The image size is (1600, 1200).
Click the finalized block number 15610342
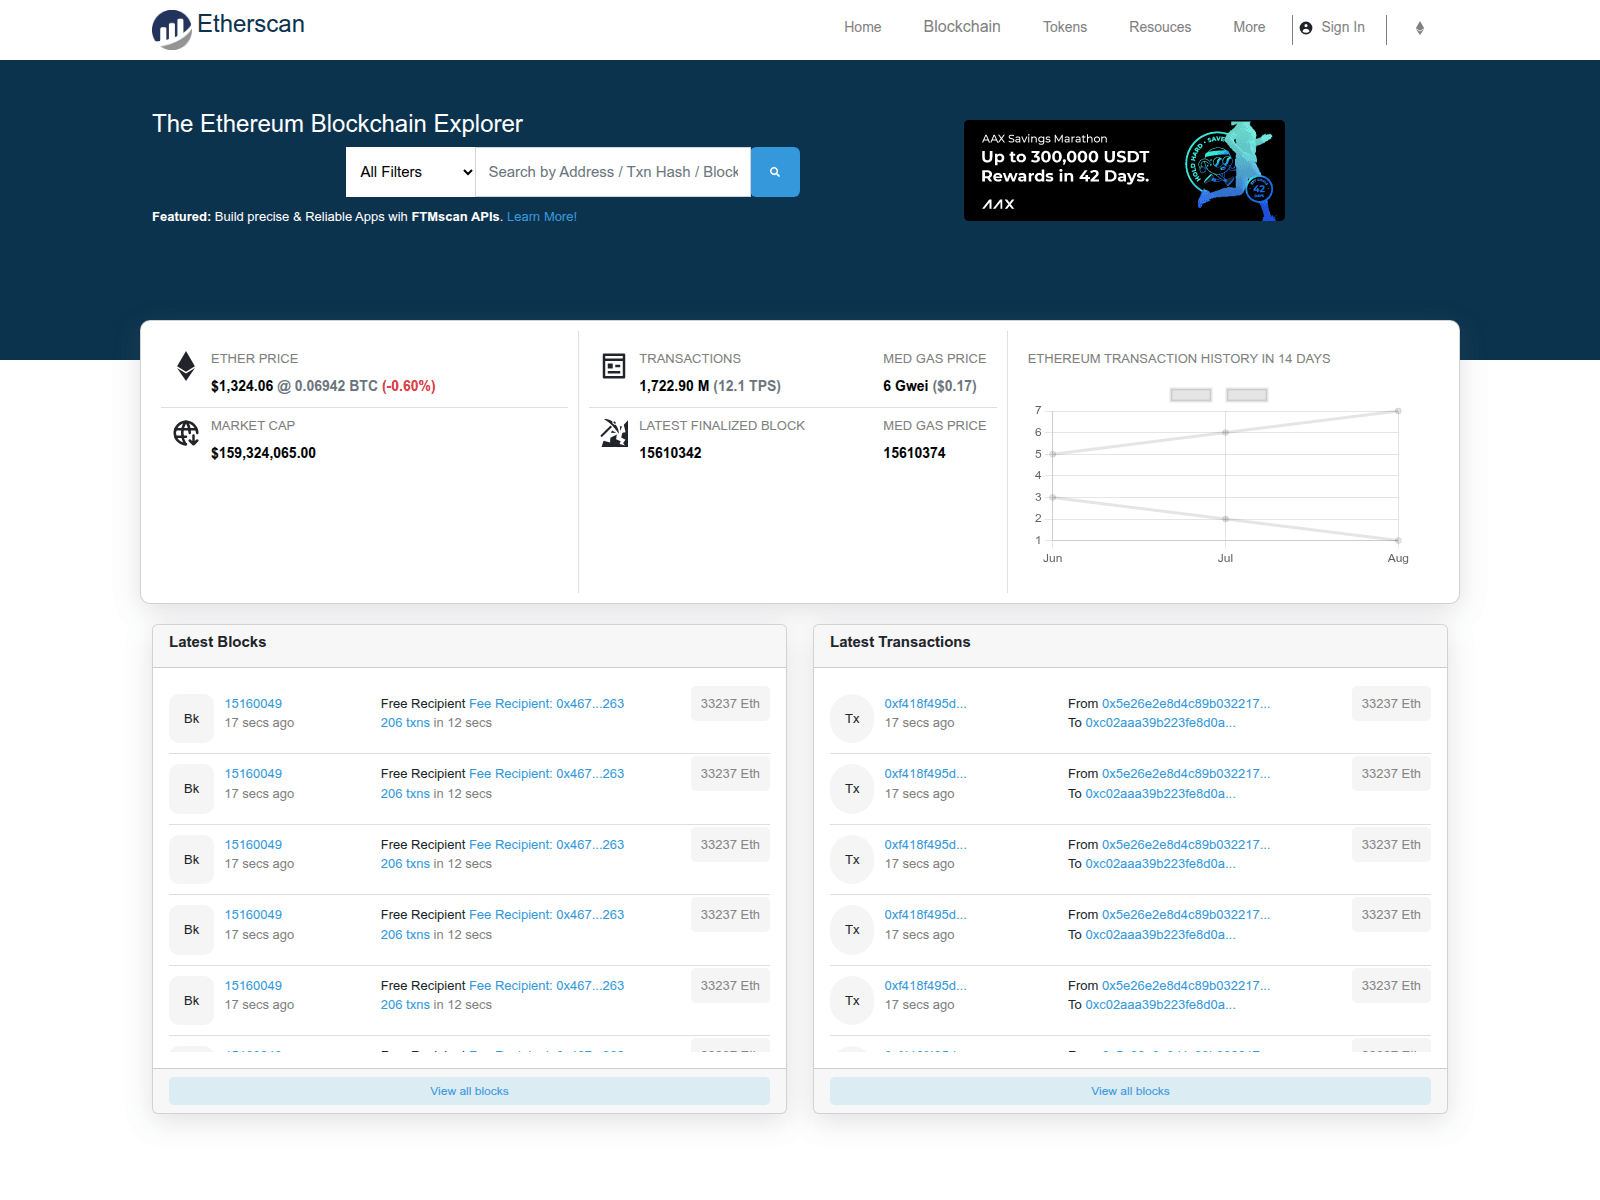671,453
